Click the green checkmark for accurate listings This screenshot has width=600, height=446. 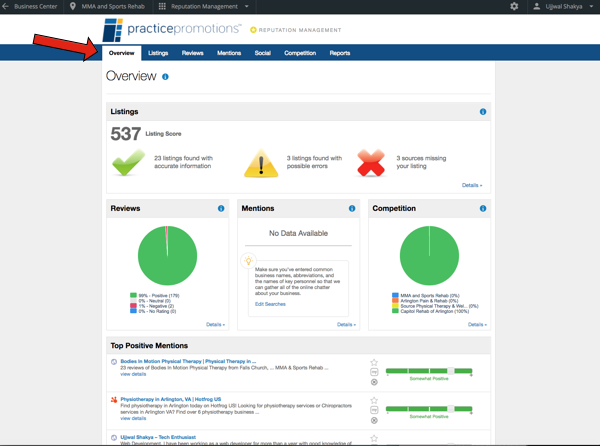[x=129, y=162]
